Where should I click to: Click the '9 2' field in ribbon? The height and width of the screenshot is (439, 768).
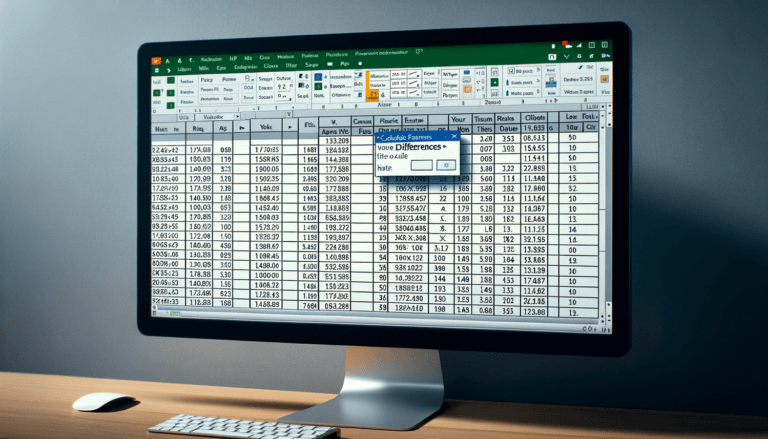click(x=283, y=86)
